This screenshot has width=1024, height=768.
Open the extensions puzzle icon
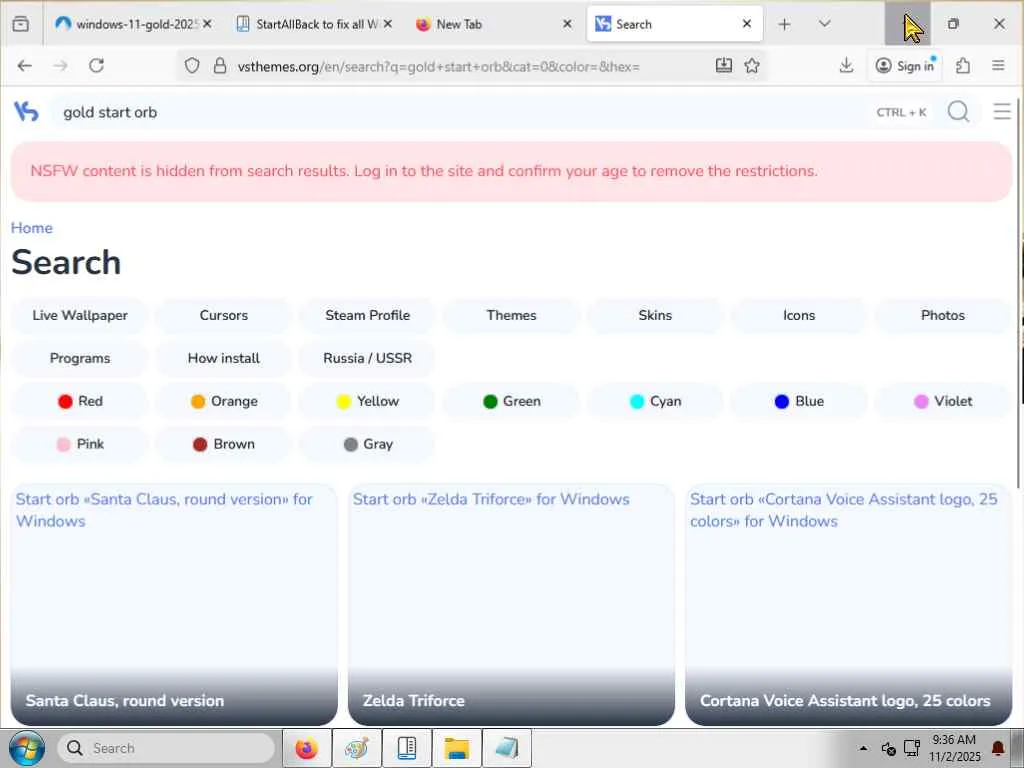(x=963, y=65)
